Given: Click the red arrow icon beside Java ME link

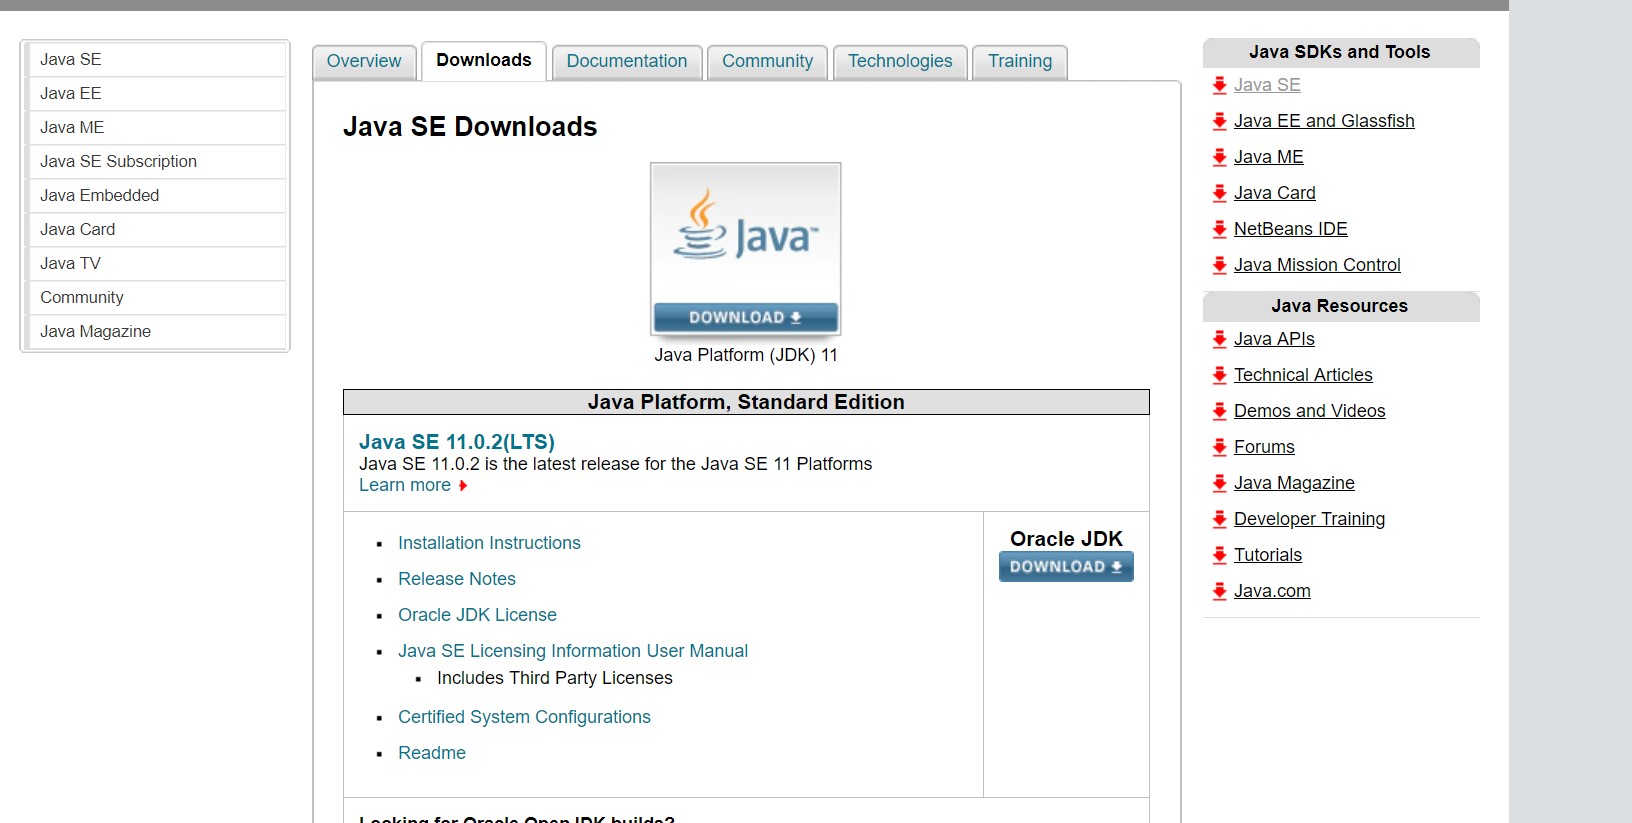Looking at the screenshot, I should 1219,158.
